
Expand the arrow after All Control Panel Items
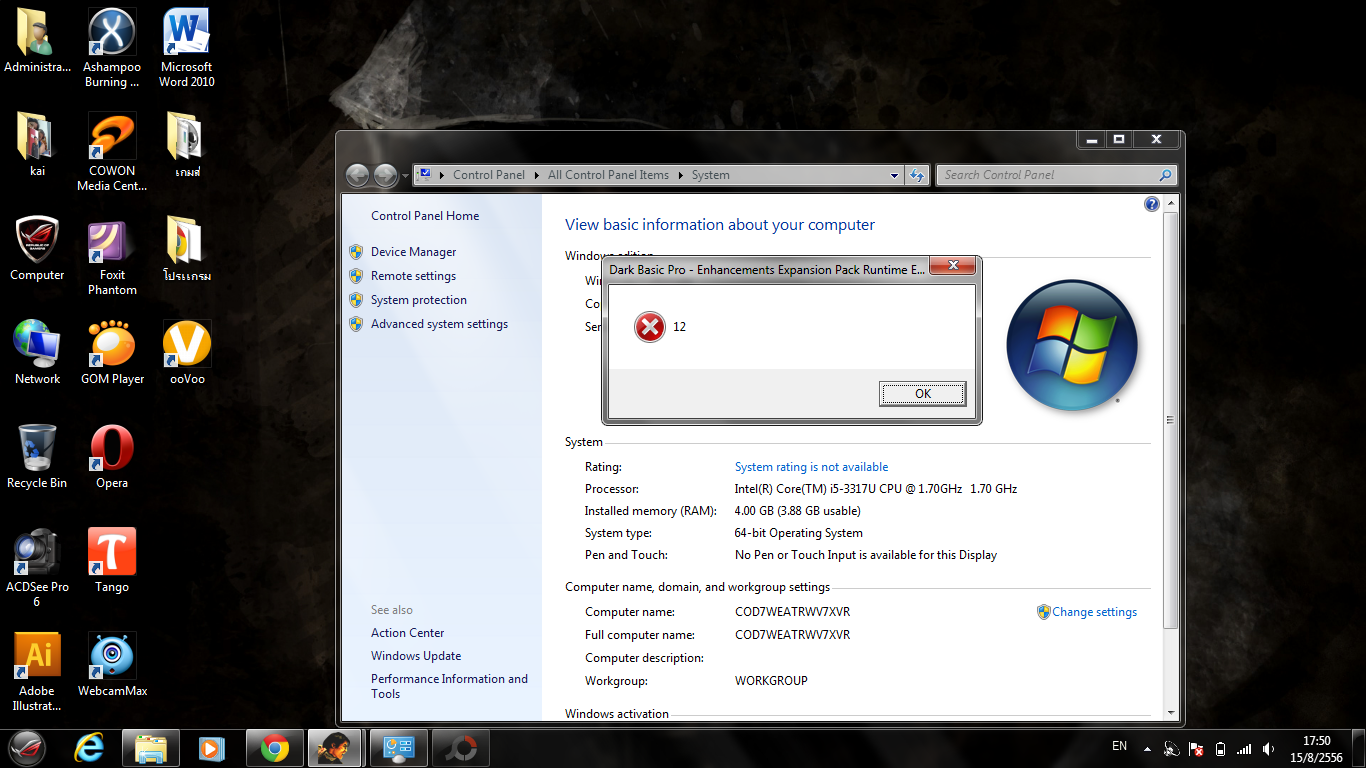[x=681, y=175]
